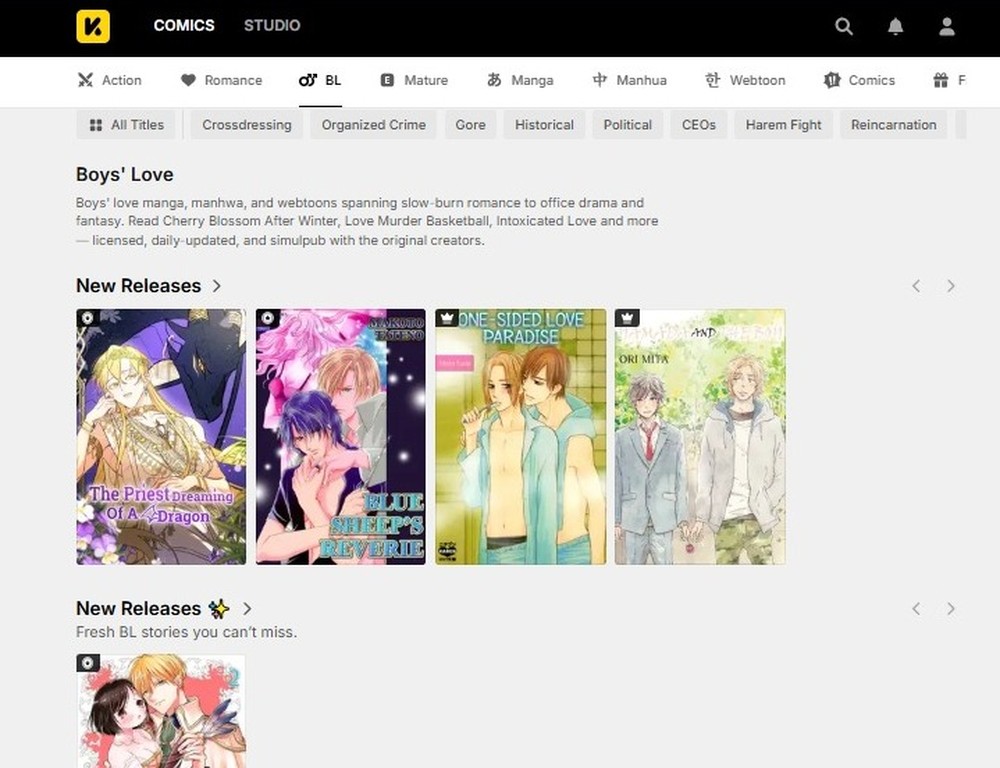Click the Manhua character icon

coord(599,80)
